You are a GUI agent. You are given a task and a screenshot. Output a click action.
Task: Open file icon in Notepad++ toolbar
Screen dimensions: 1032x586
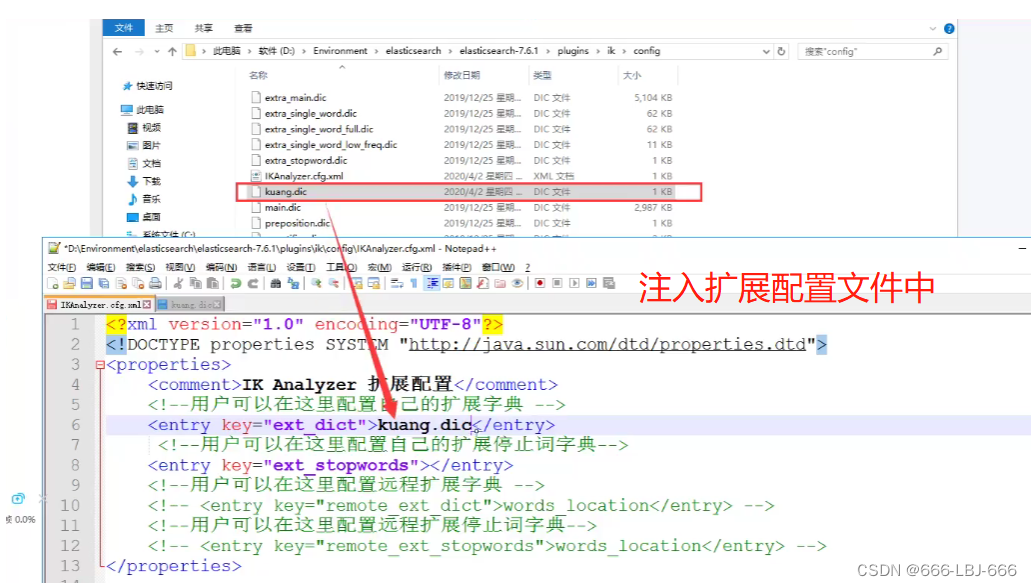pos(69,283)
